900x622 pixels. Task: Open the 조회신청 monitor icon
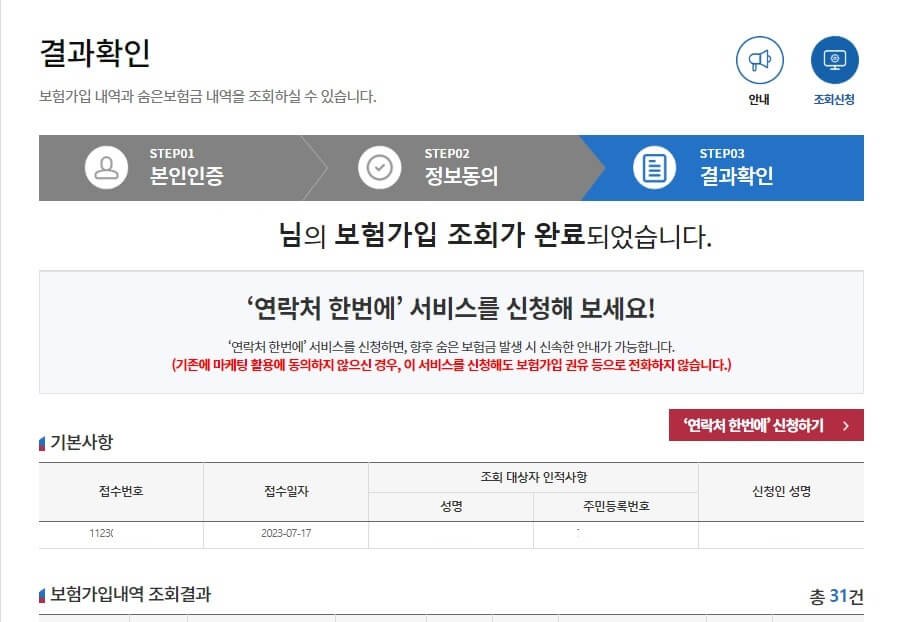tap(836, 60)
